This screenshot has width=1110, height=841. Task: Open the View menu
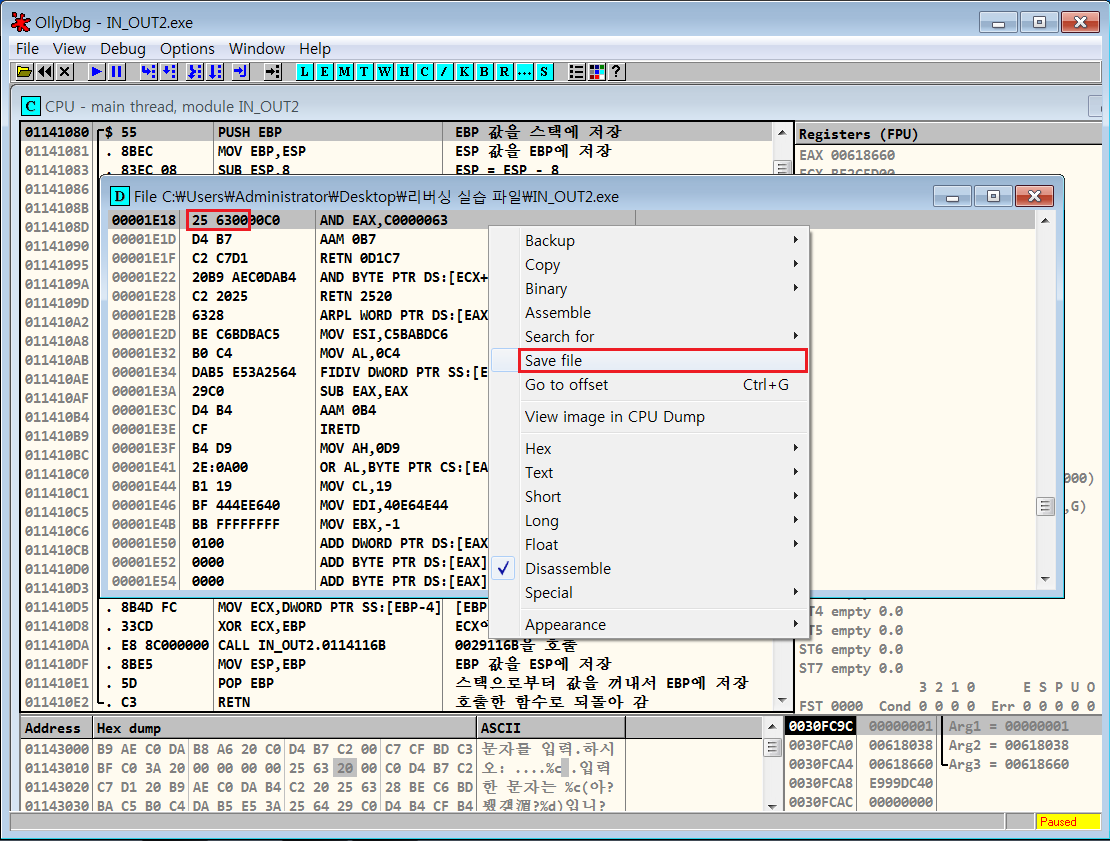click(69, 49)
